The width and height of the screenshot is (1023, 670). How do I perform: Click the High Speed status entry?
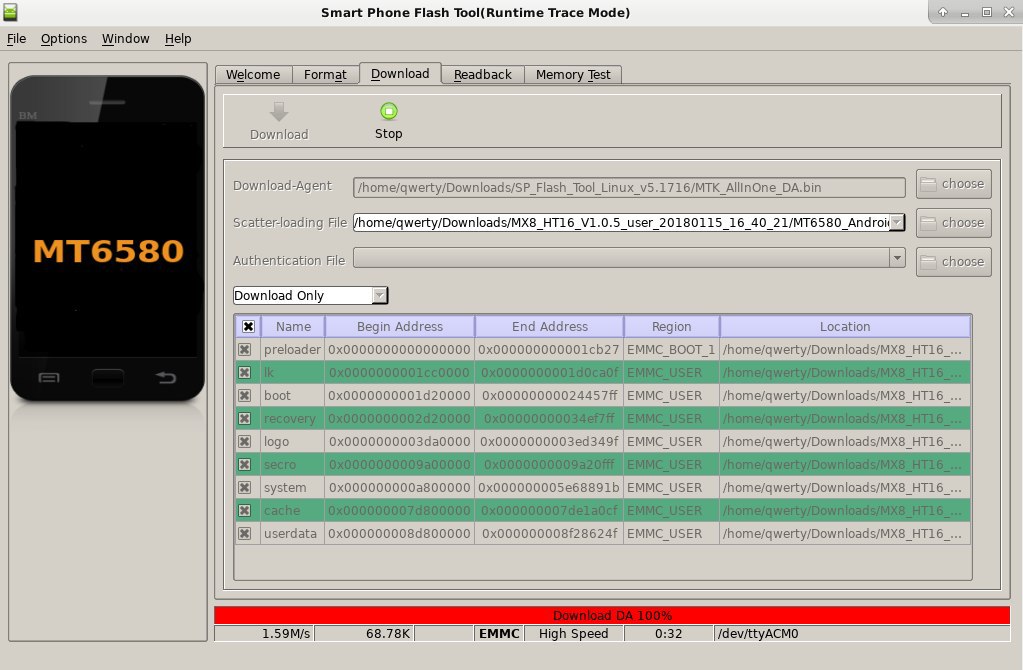tap(573, 633)
